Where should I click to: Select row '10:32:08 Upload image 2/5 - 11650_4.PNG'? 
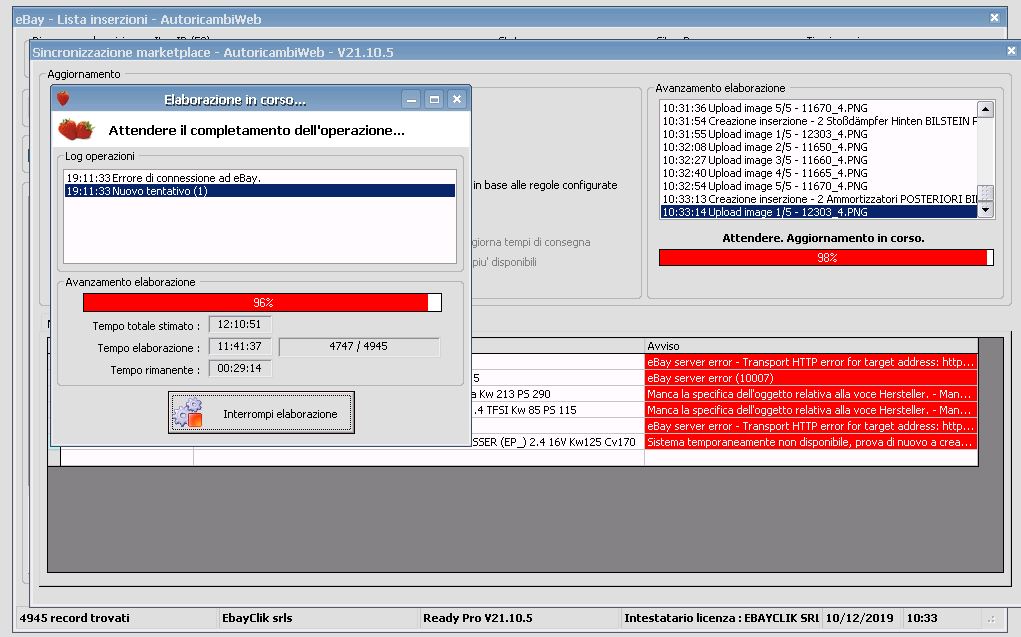click(818, 147)
